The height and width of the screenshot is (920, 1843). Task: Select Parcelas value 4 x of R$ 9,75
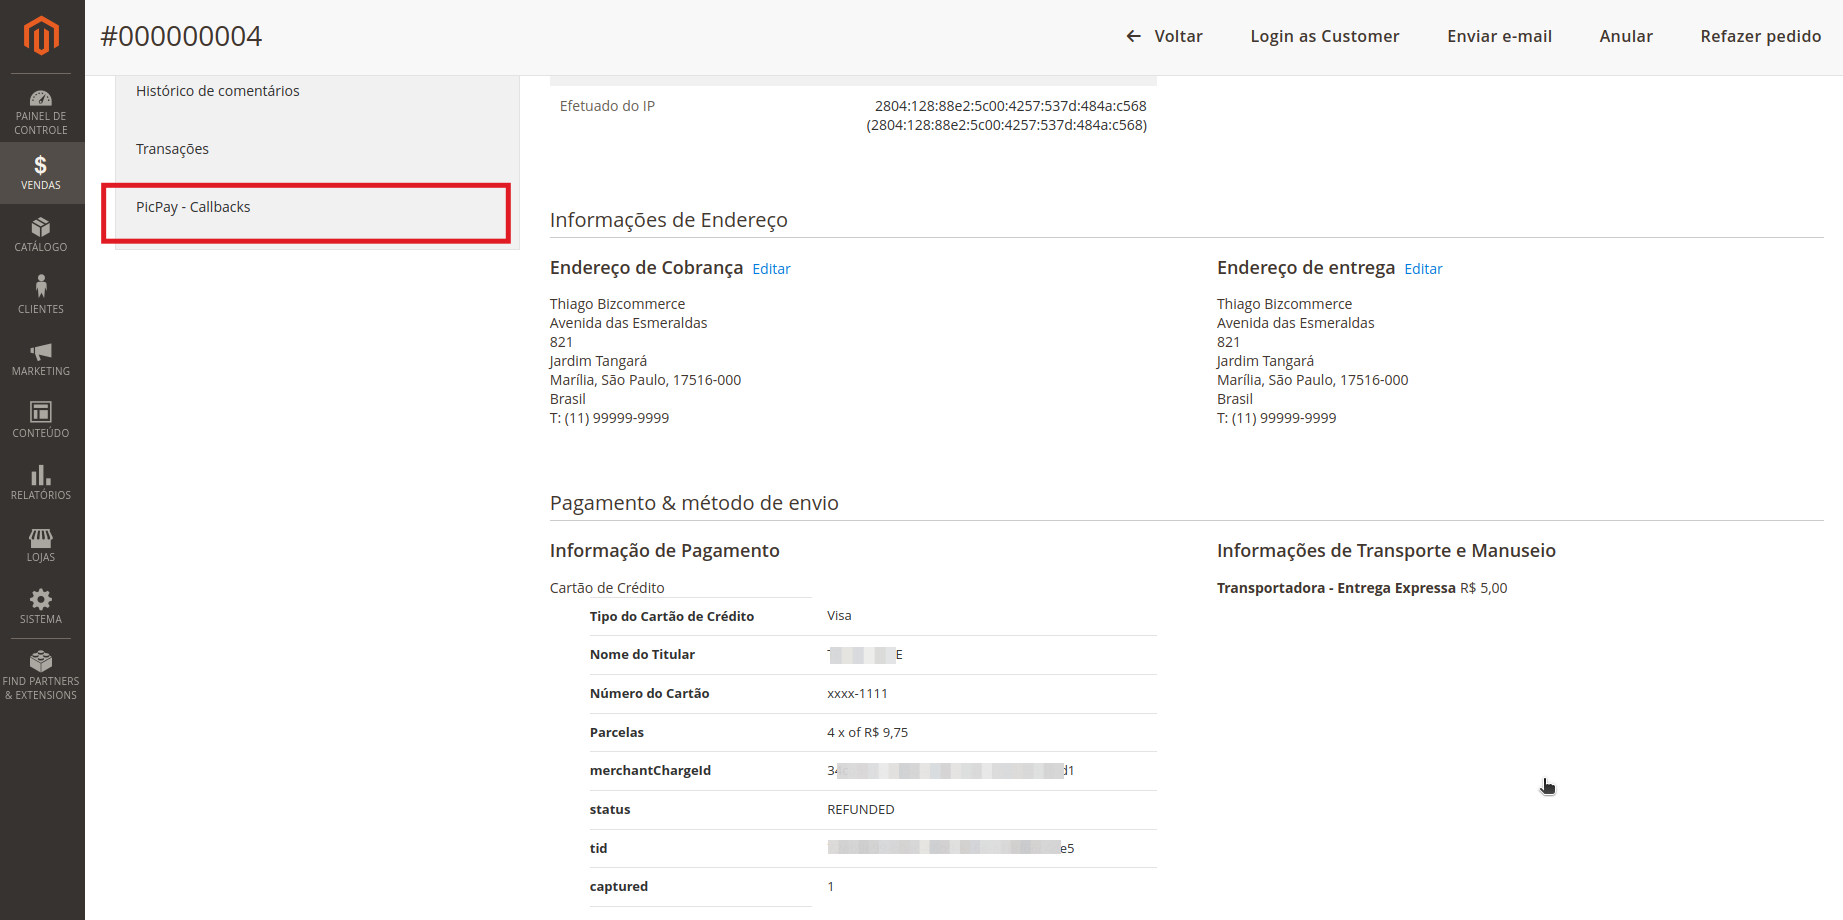pyautogui.click(x=867, y=732)
